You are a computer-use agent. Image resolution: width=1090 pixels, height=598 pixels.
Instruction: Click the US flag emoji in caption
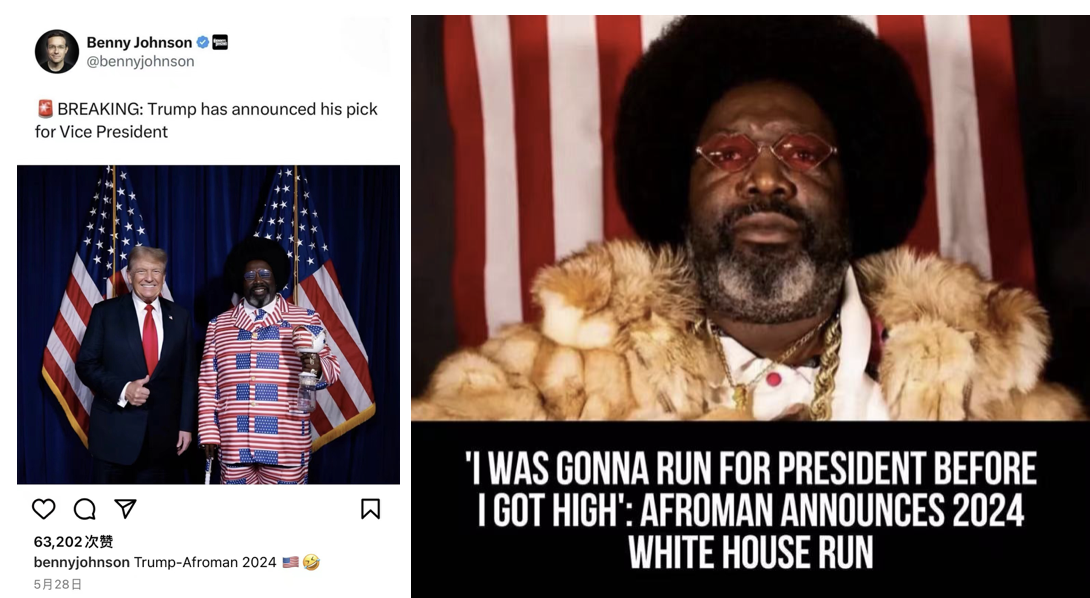tap(291, 562)
